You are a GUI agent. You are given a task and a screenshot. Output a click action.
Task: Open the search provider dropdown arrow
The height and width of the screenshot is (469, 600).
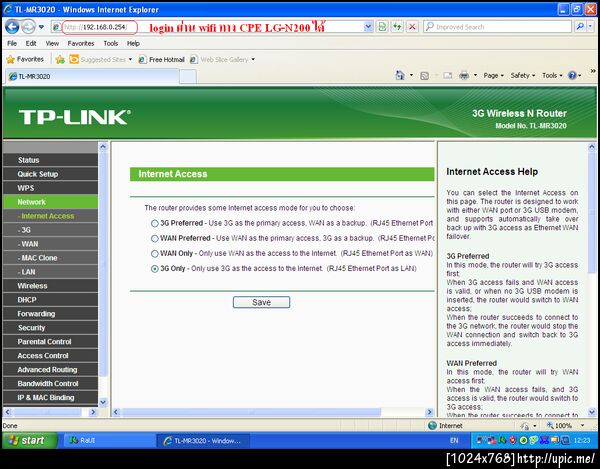click(590, 27)
